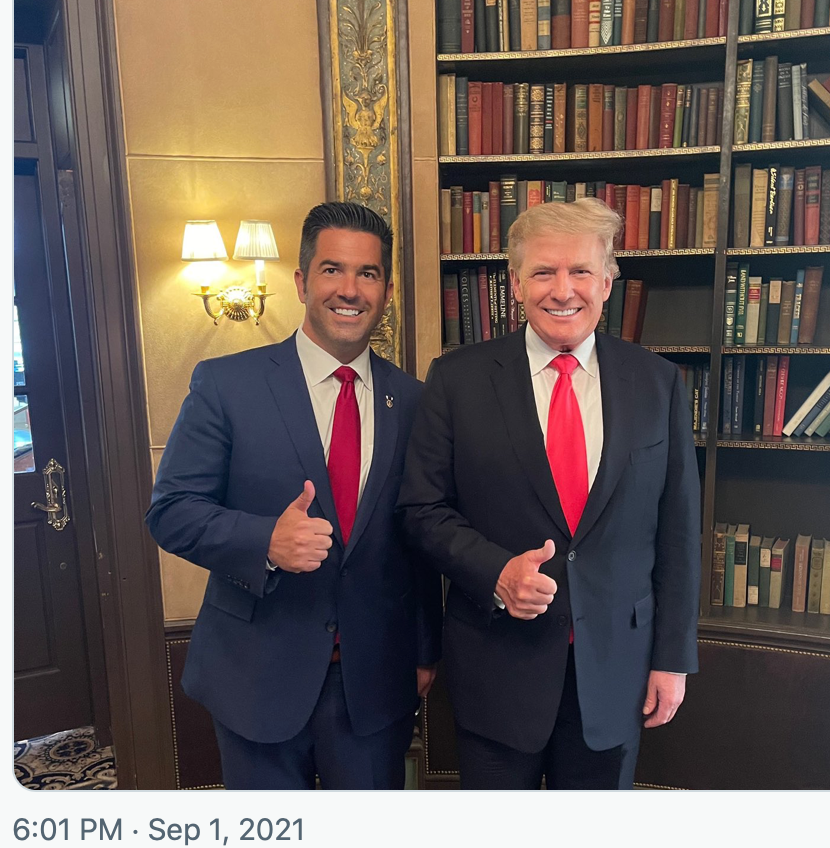
Task: Click the bright red tie on black suit
Action: (566, 443)
